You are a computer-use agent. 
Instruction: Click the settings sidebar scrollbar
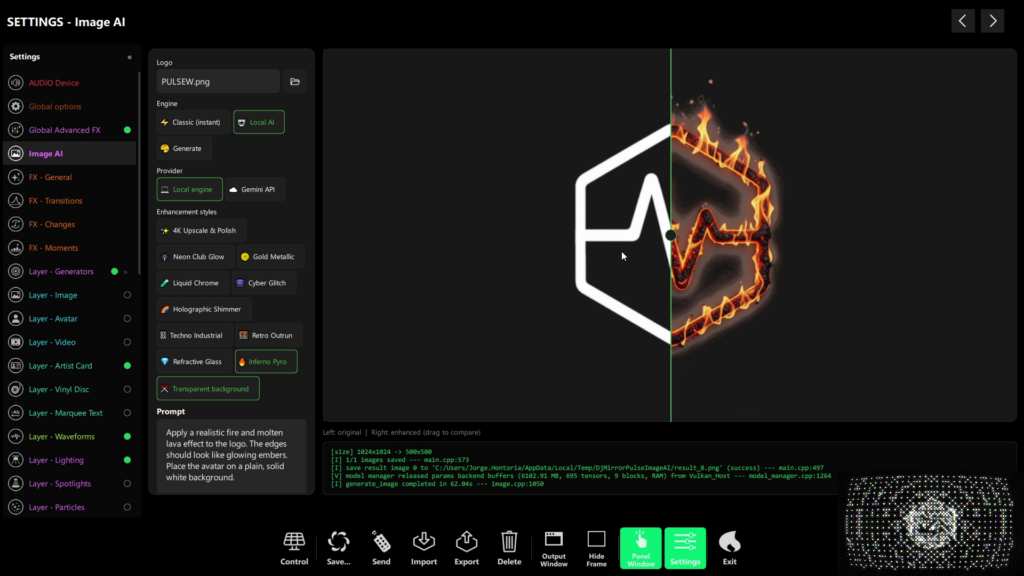click(139, 173)
